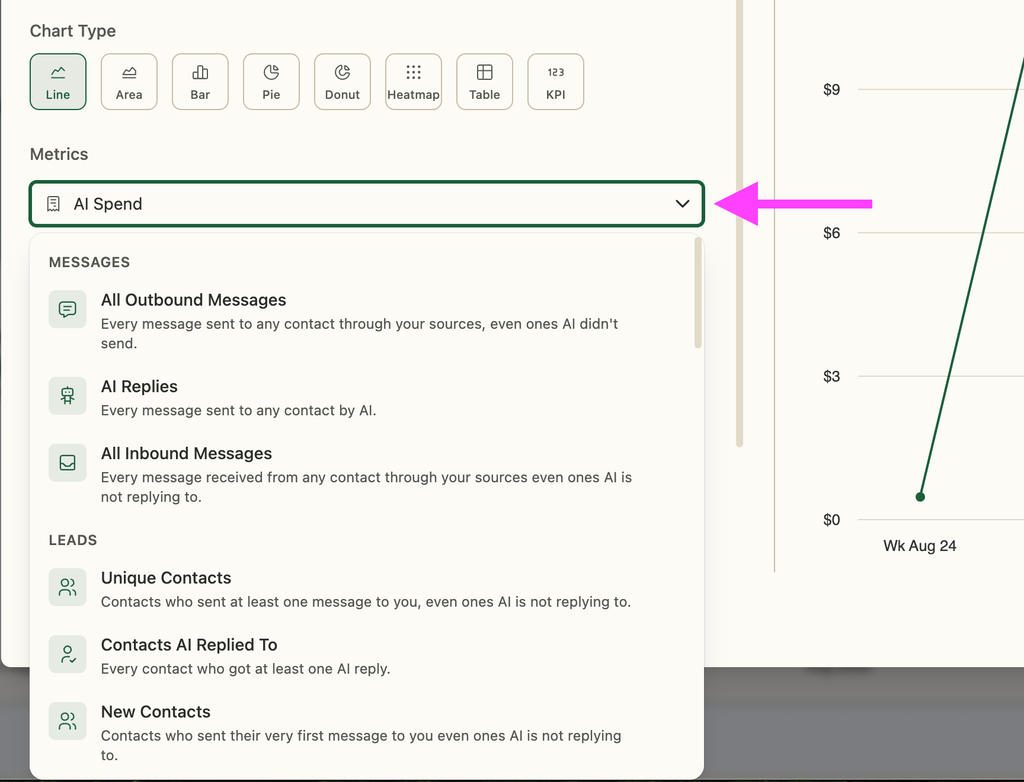Click the $9 axis label
The height and width of the screenshot is (782, 1024).
[x=831, y=90]
